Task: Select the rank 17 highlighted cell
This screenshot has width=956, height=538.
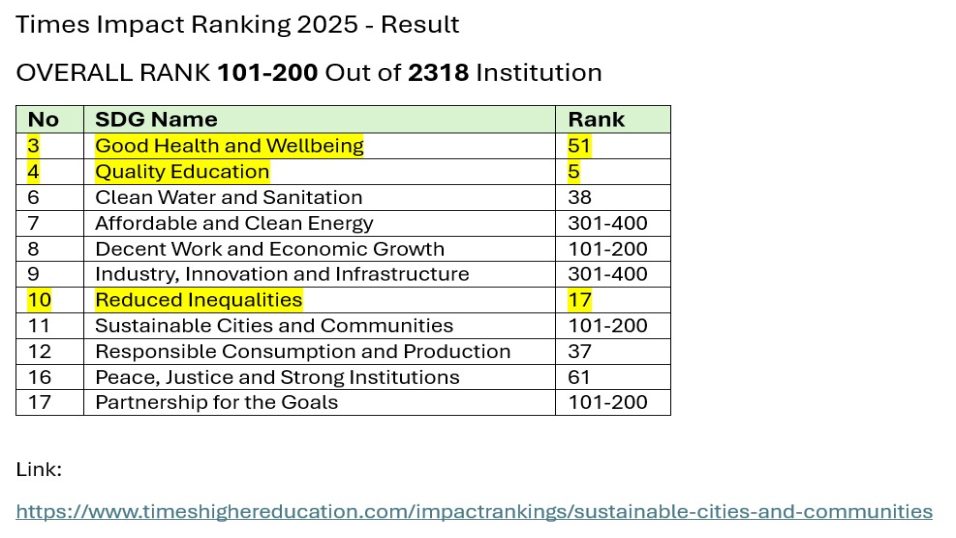Action: point(613,300)
